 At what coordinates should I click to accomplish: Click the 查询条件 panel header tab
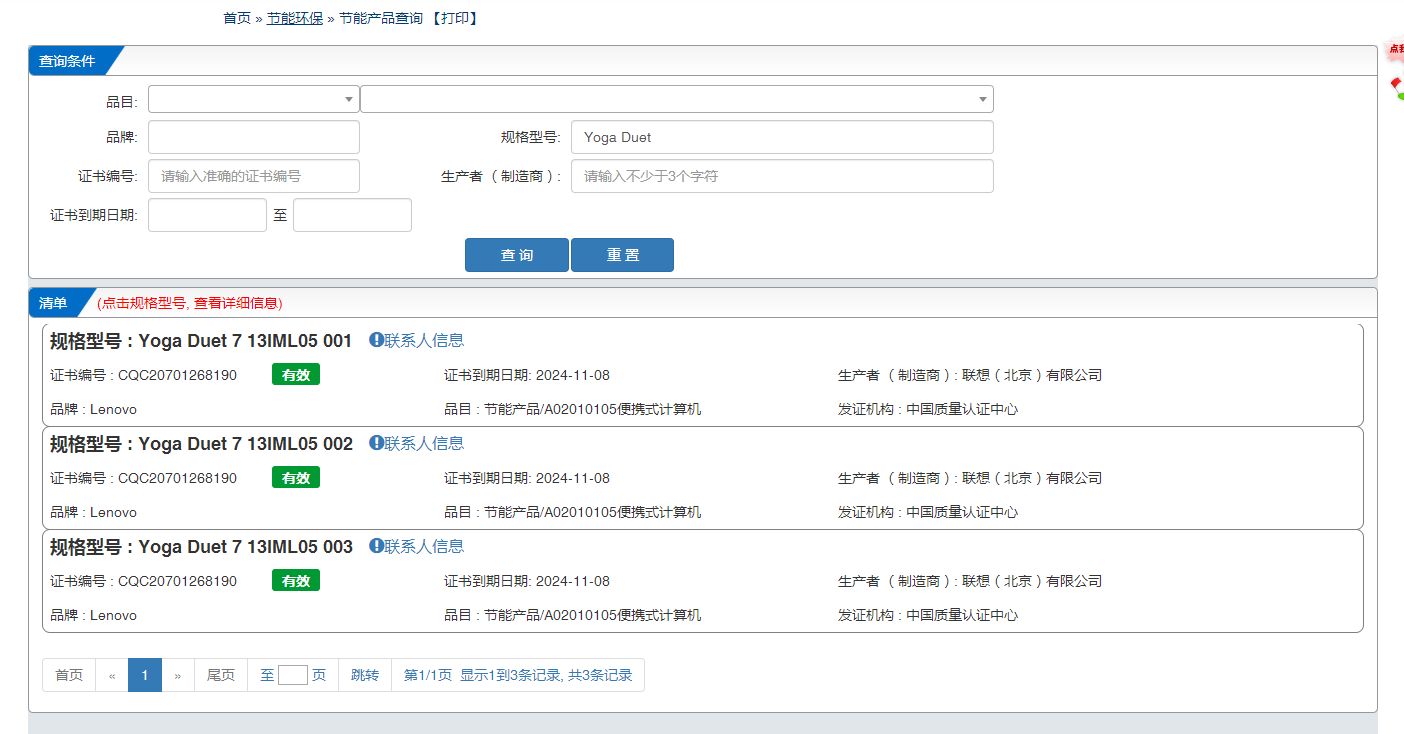pyautogui.click(x=67, y=61)
